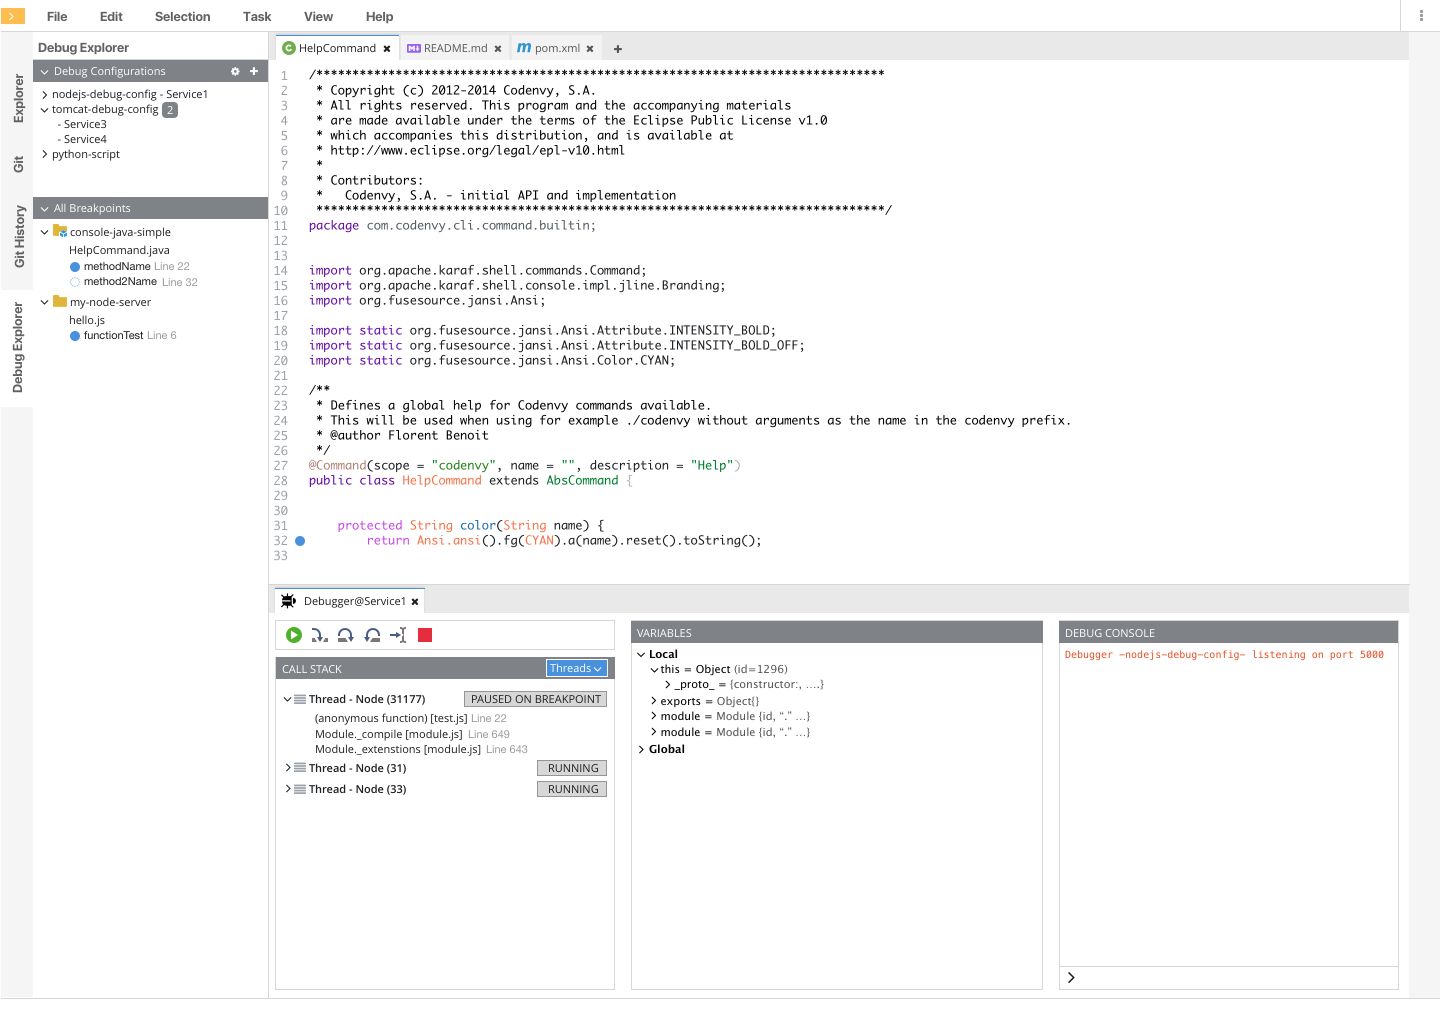This screenshot has height=1024, width=1440.
Task: Collapse the All Breakpoints section
Action: click(44, 209)
